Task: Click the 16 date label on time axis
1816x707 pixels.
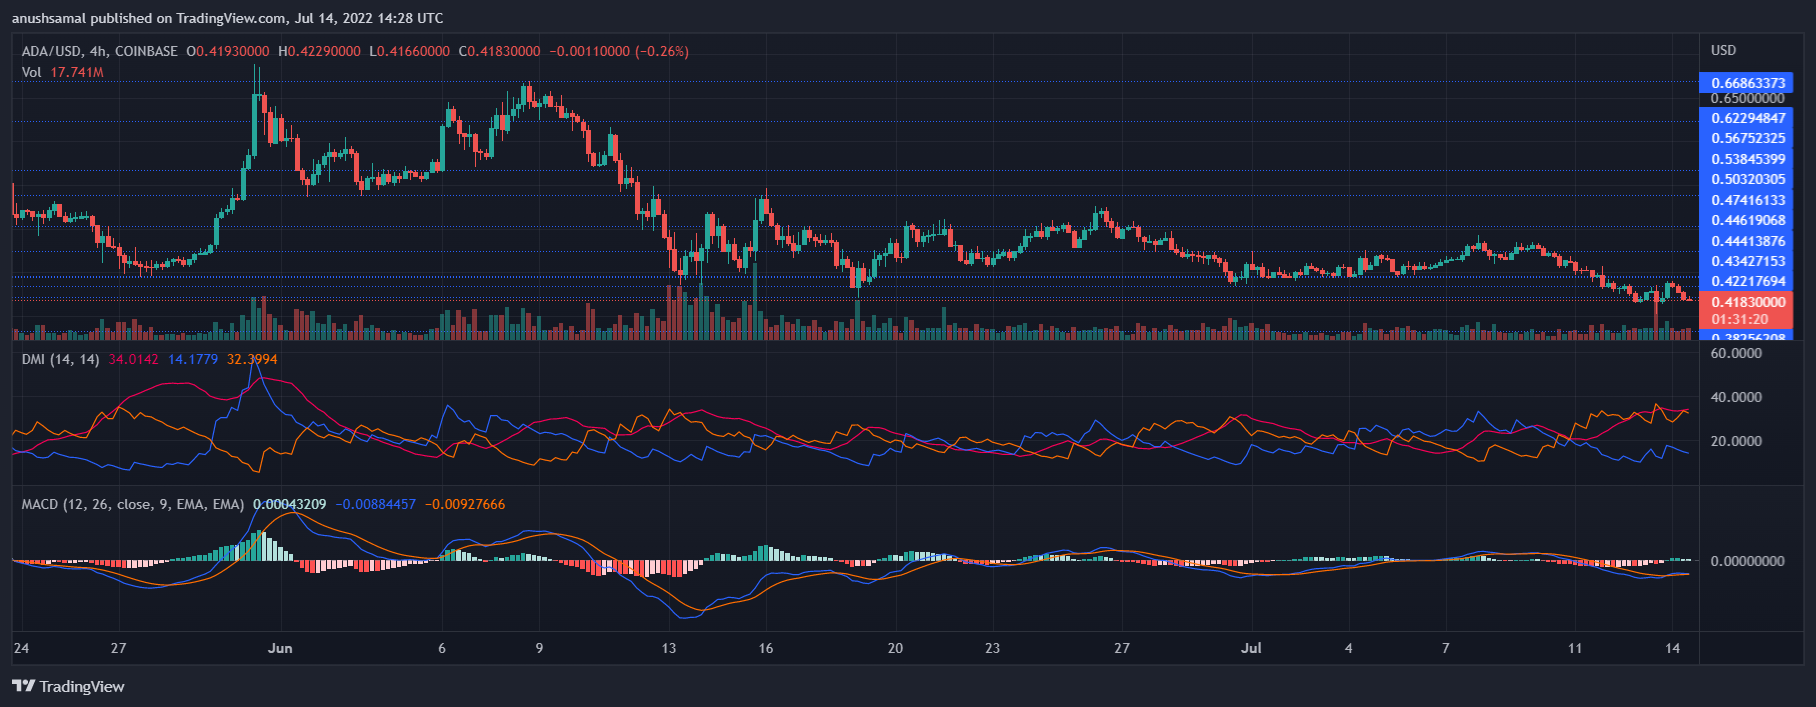Action: point(765,648)
